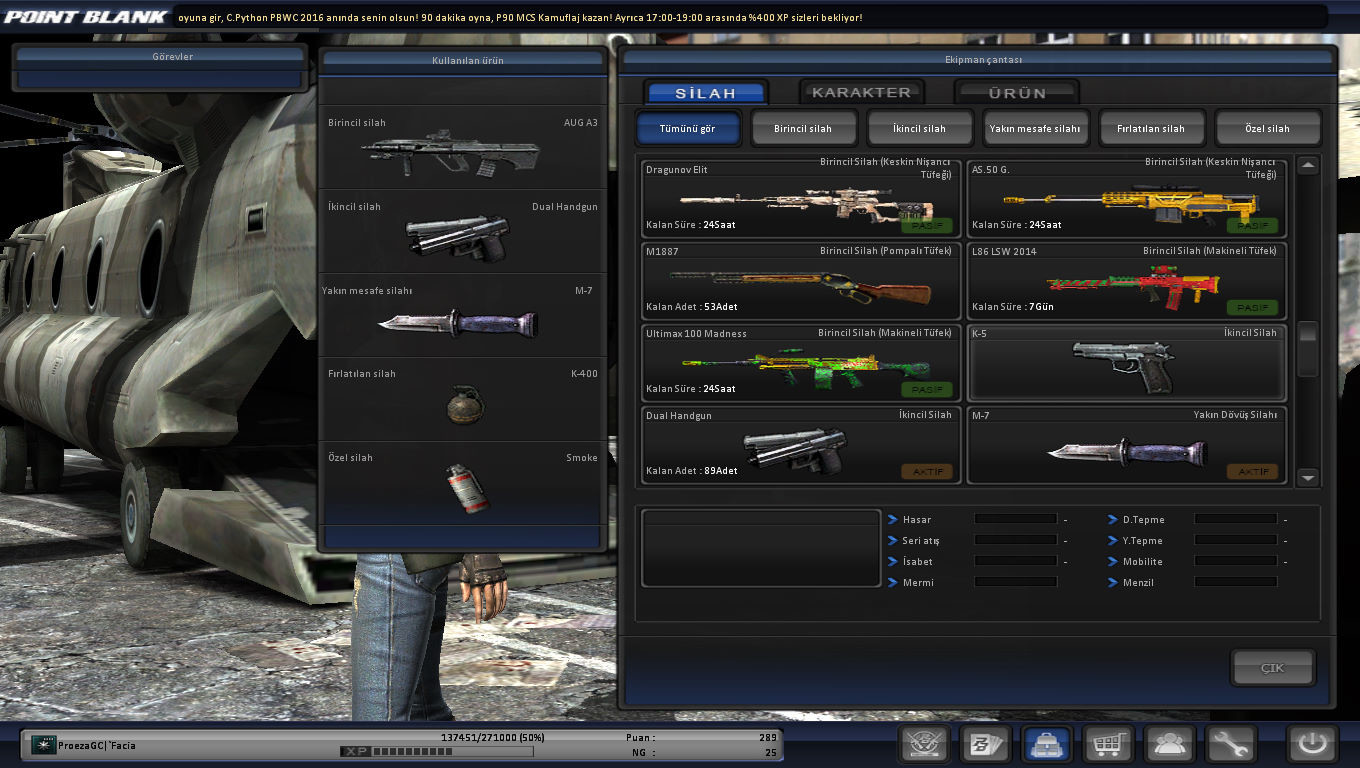The height and width of the screenshot is (768, 1360).
Task: Click the NG value 25
Action: tap(770, 752)
